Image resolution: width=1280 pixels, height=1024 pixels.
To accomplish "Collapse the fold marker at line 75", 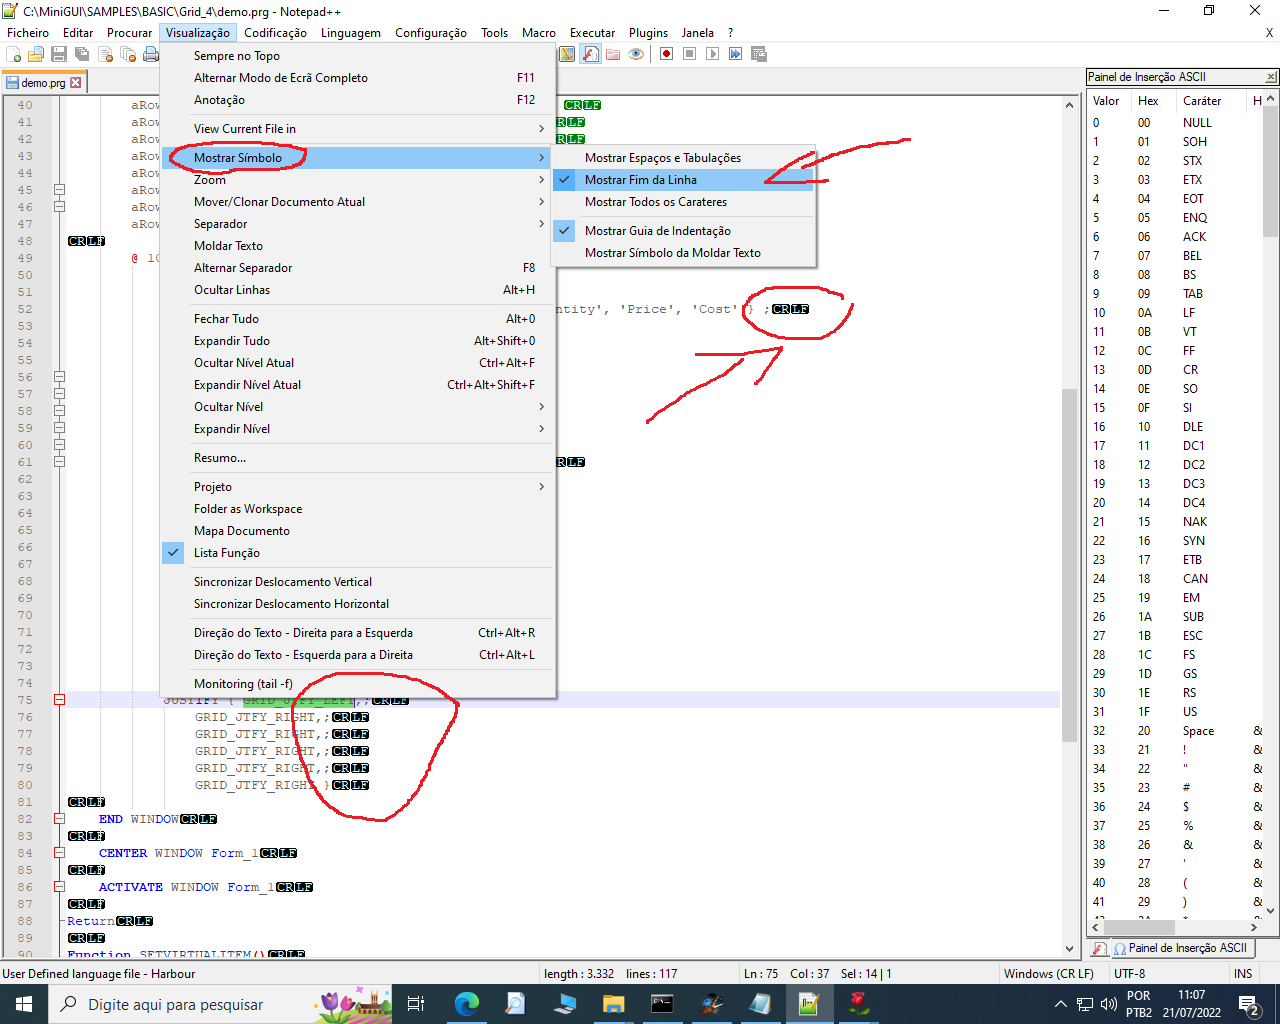I will tap(59, 700).
